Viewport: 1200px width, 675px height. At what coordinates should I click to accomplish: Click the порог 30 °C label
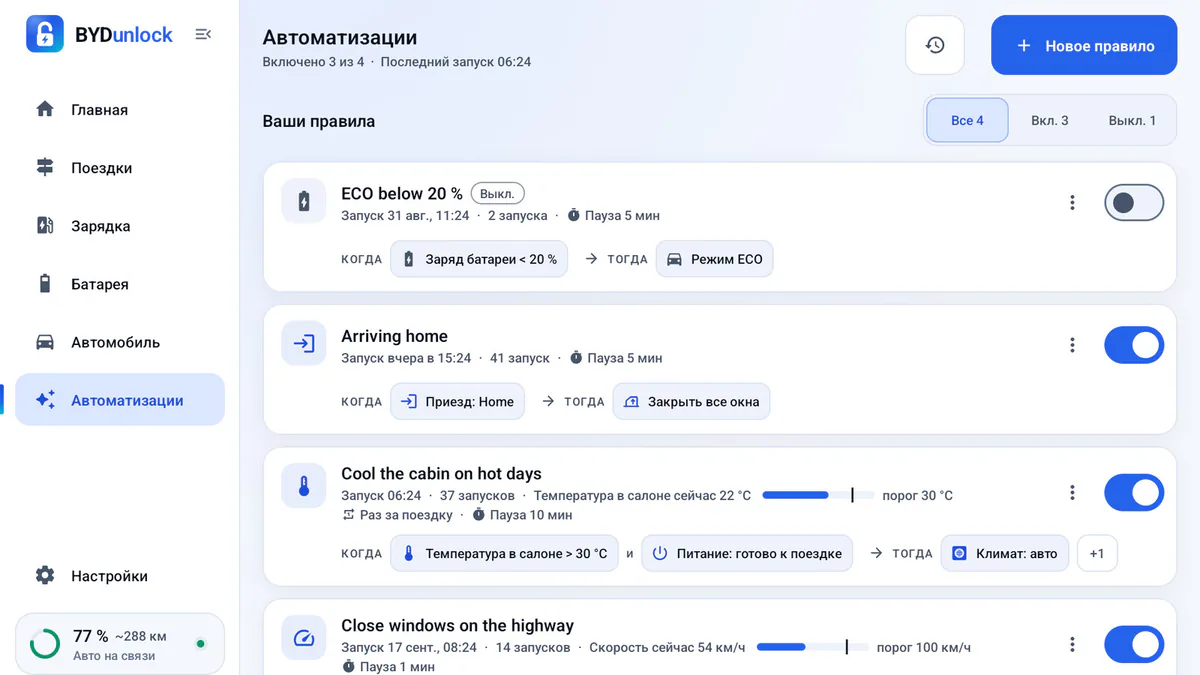click(917, 495)
